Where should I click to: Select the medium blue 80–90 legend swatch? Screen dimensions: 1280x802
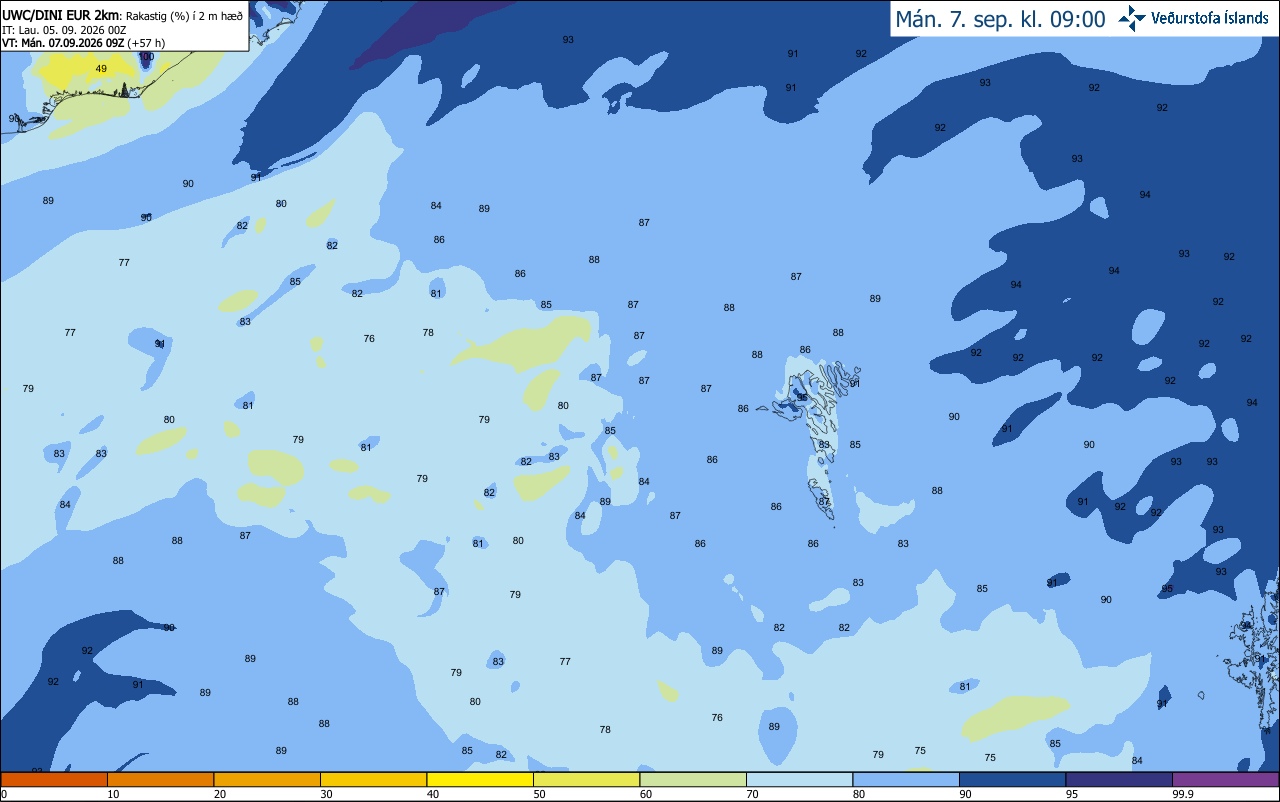pos(906,779)
